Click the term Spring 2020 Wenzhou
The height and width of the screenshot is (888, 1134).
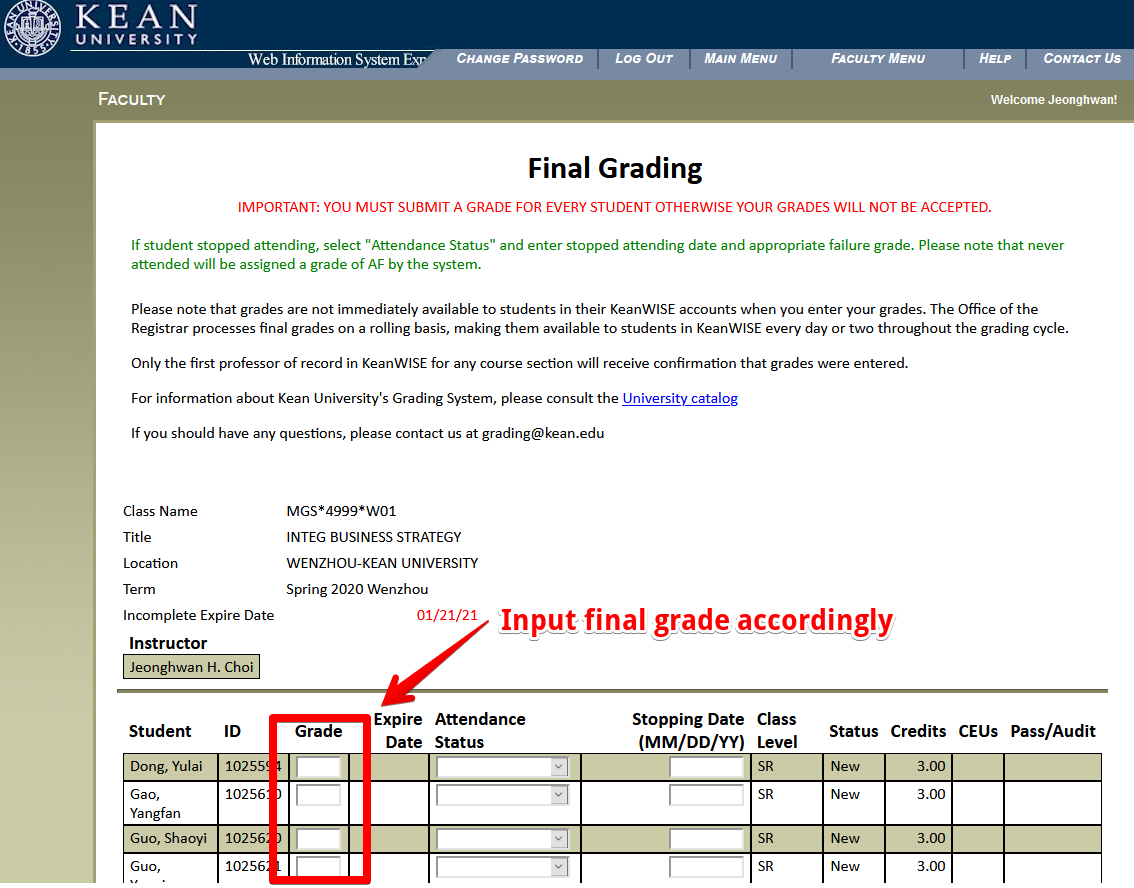click(357, 589)
